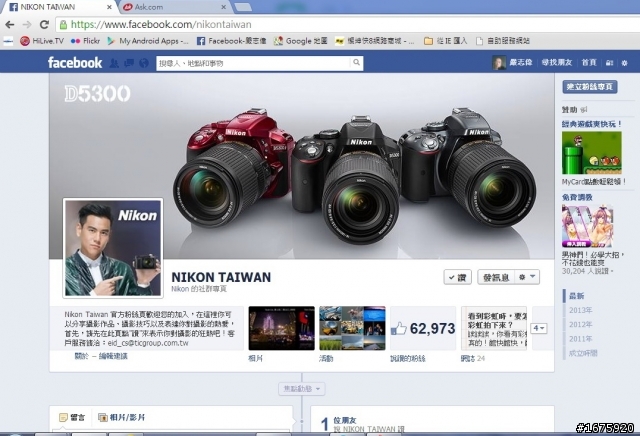Open the NIKON TAIWAN profile picture
Viewport: 640px width, 436px height.
pyautogui.click(x=113, y=248)
